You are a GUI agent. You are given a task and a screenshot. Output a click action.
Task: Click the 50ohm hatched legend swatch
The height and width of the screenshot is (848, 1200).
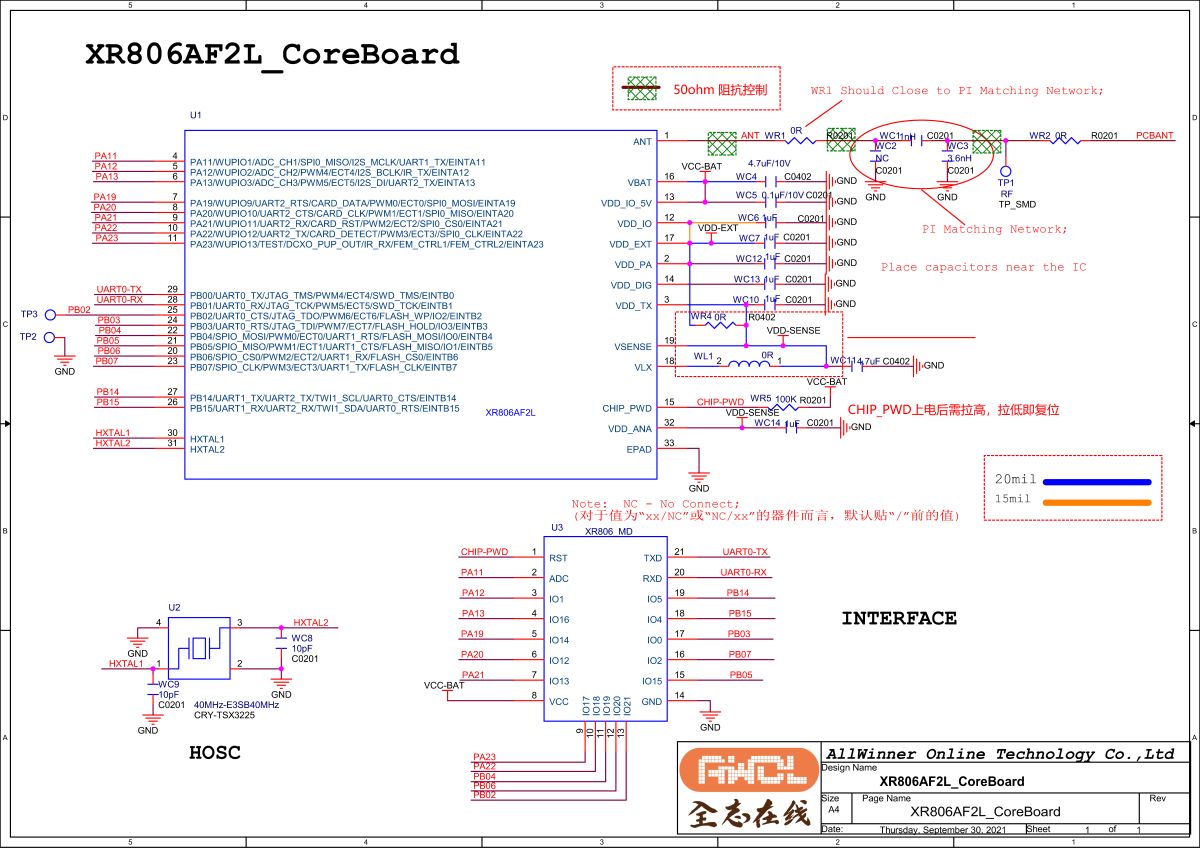(x=641, y=88)
